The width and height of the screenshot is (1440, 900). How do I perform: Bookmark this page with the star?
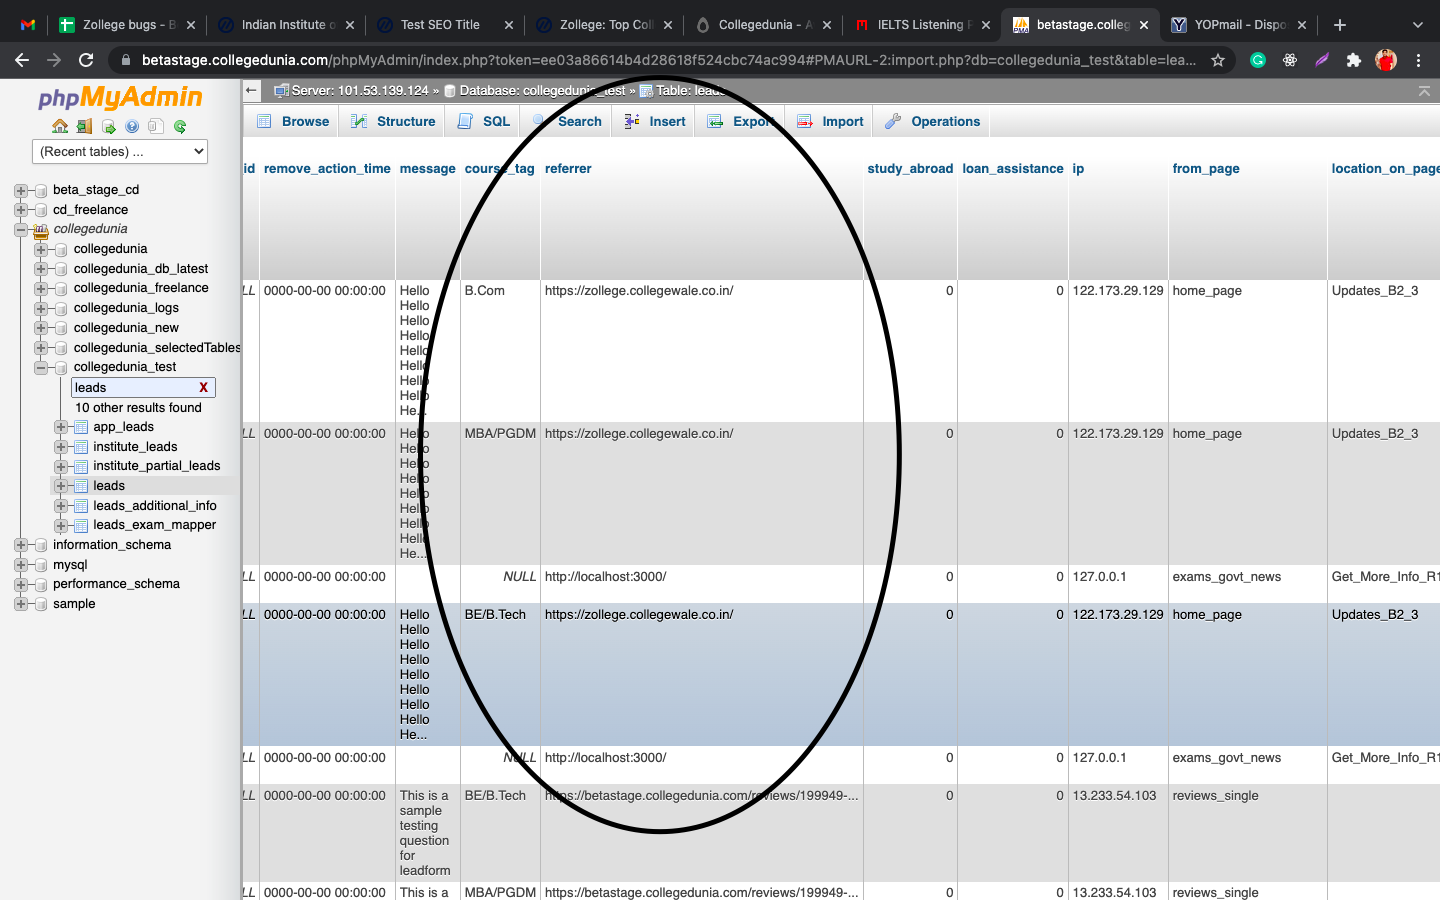pyautogui.click(x=1218, y=60)
